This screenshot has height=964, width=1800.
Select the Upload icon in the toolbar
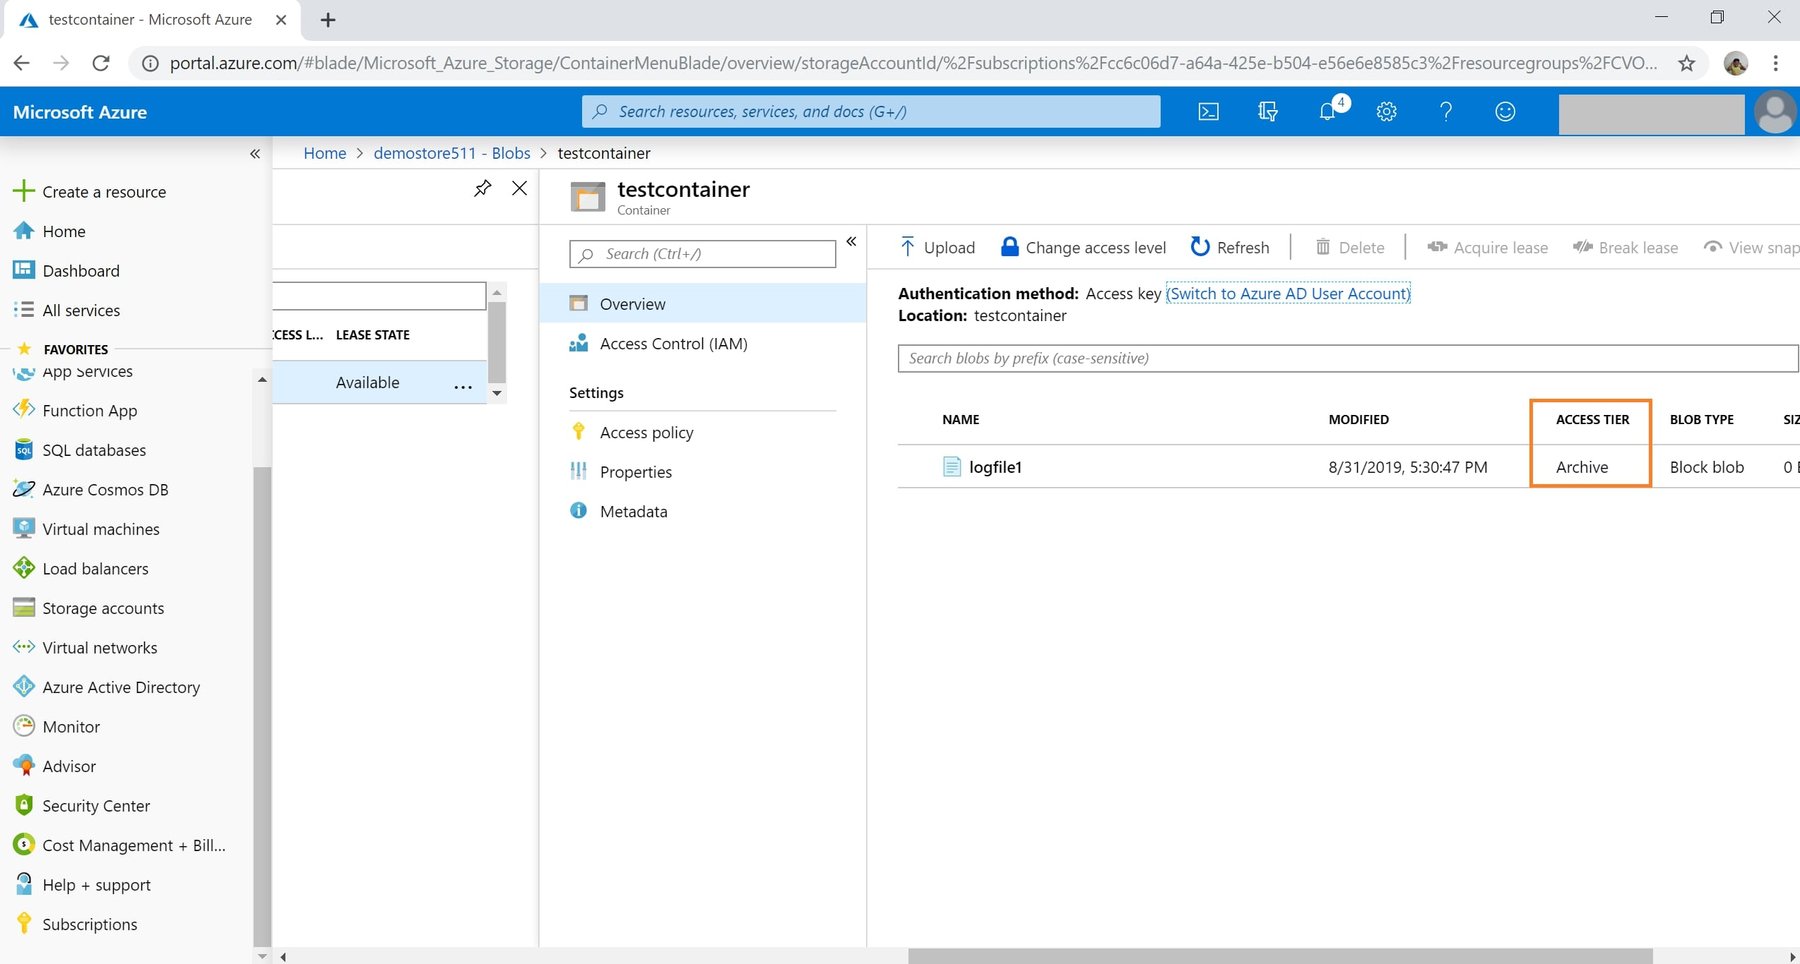coord(908,247)
